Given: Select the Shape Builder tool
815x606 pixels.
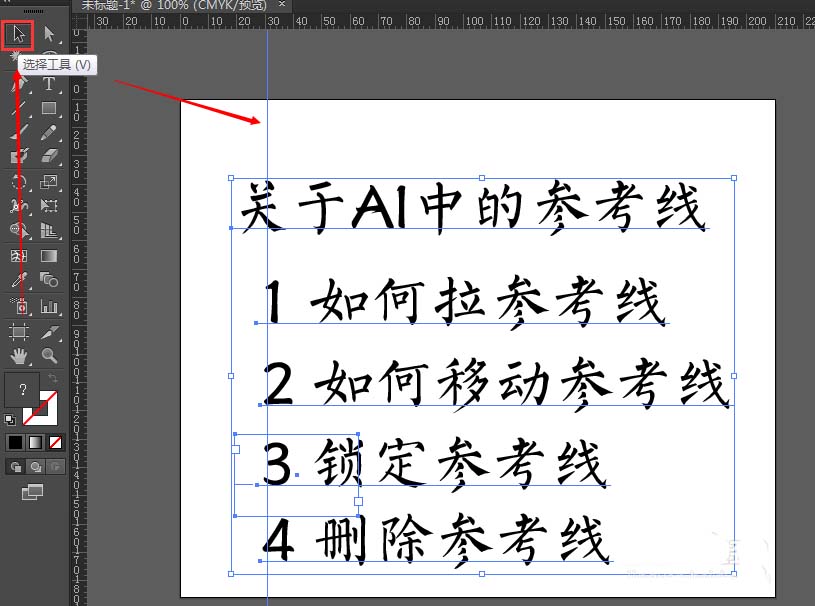Looking at the screenshot, I should (x=19, y=230).
